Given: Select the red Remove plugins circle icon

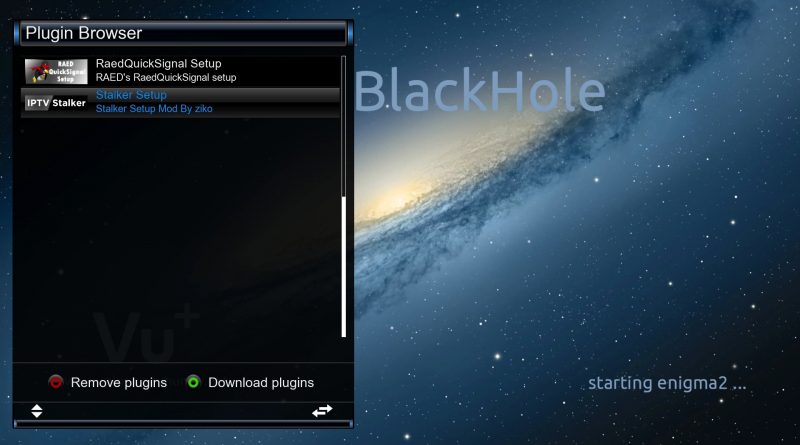Looking at the screenshot, I should 56,382.
